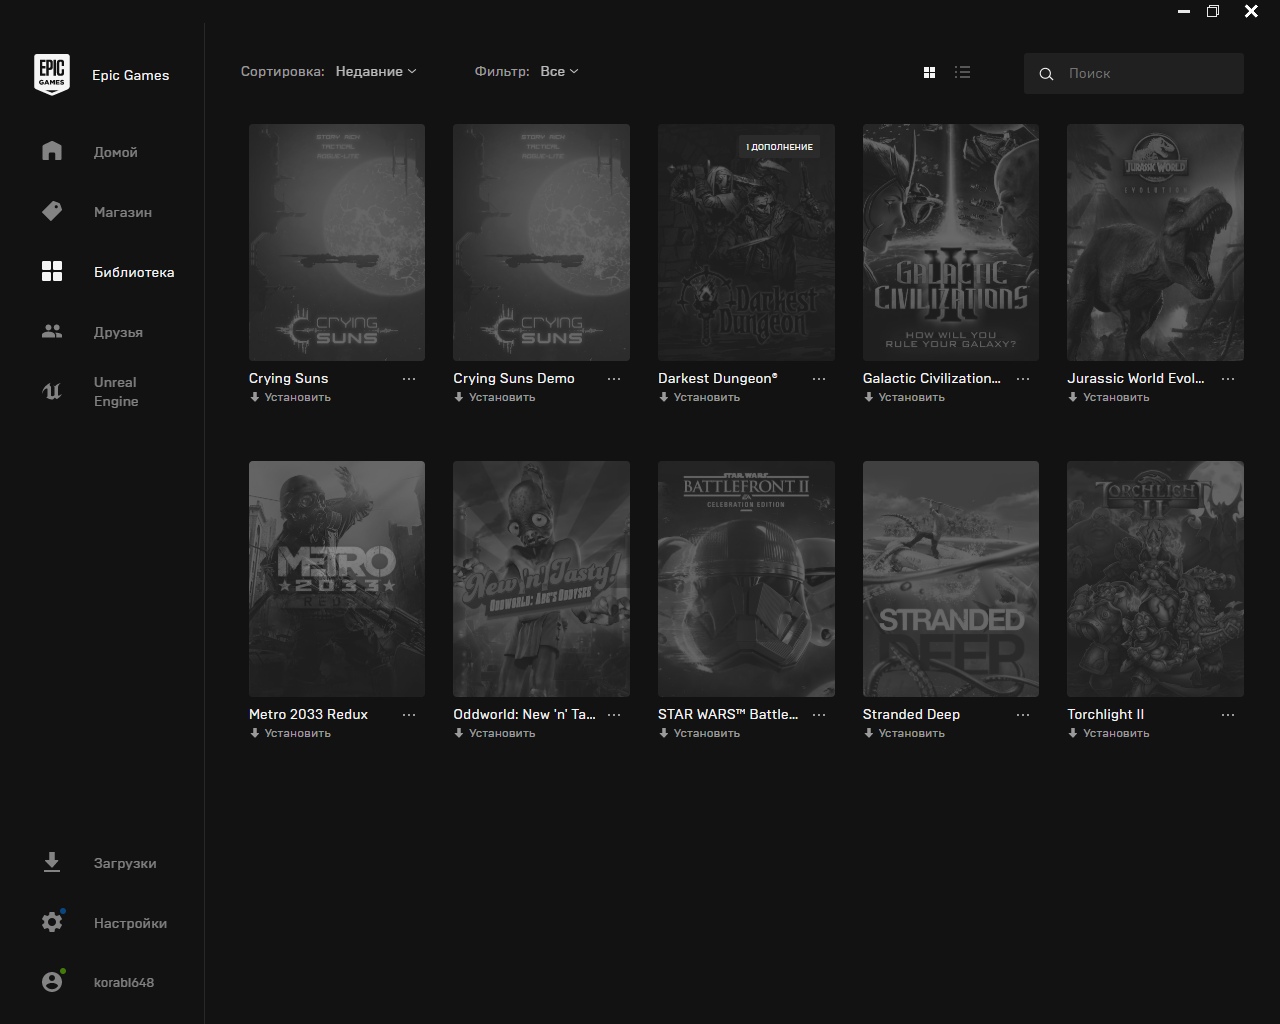This screenshot has height=1024, width=1280.
Task: Select the Torchlight II cover art
Action: tap(1155, 579)
